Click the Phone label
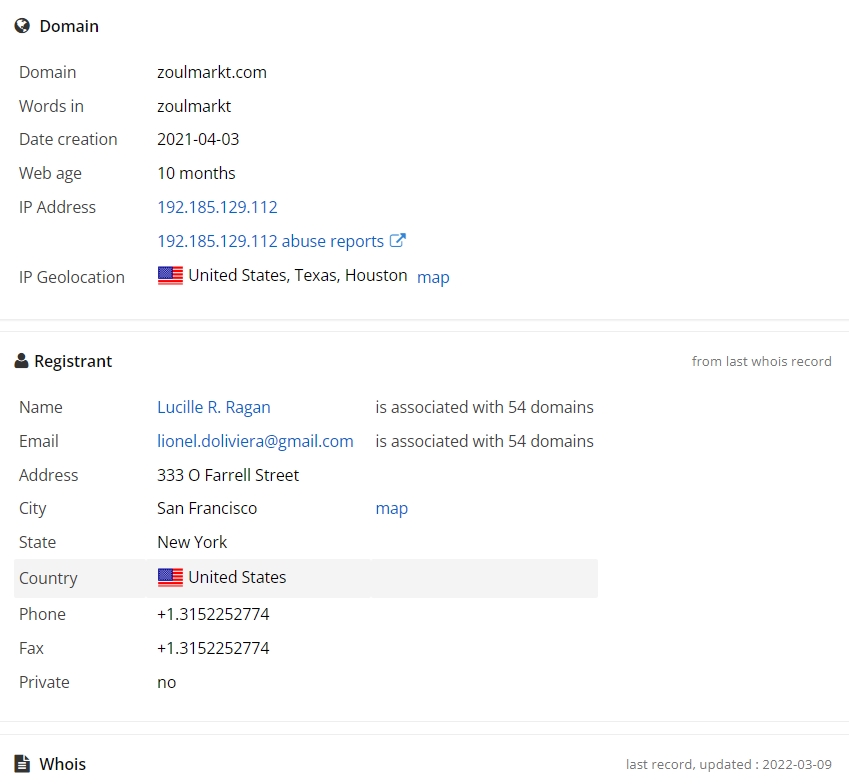Image resolution: width=849 pixels, height=784 pixels. click(42, 614)
